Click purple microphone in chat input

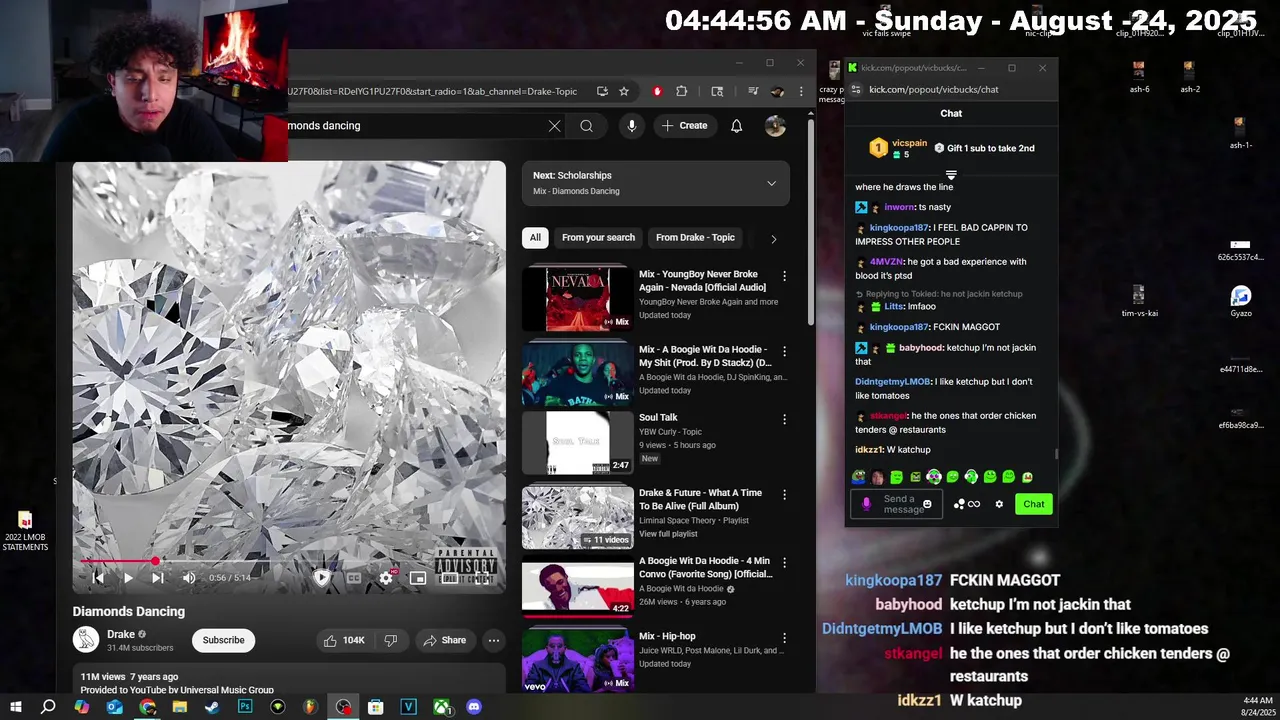[866, 504]
